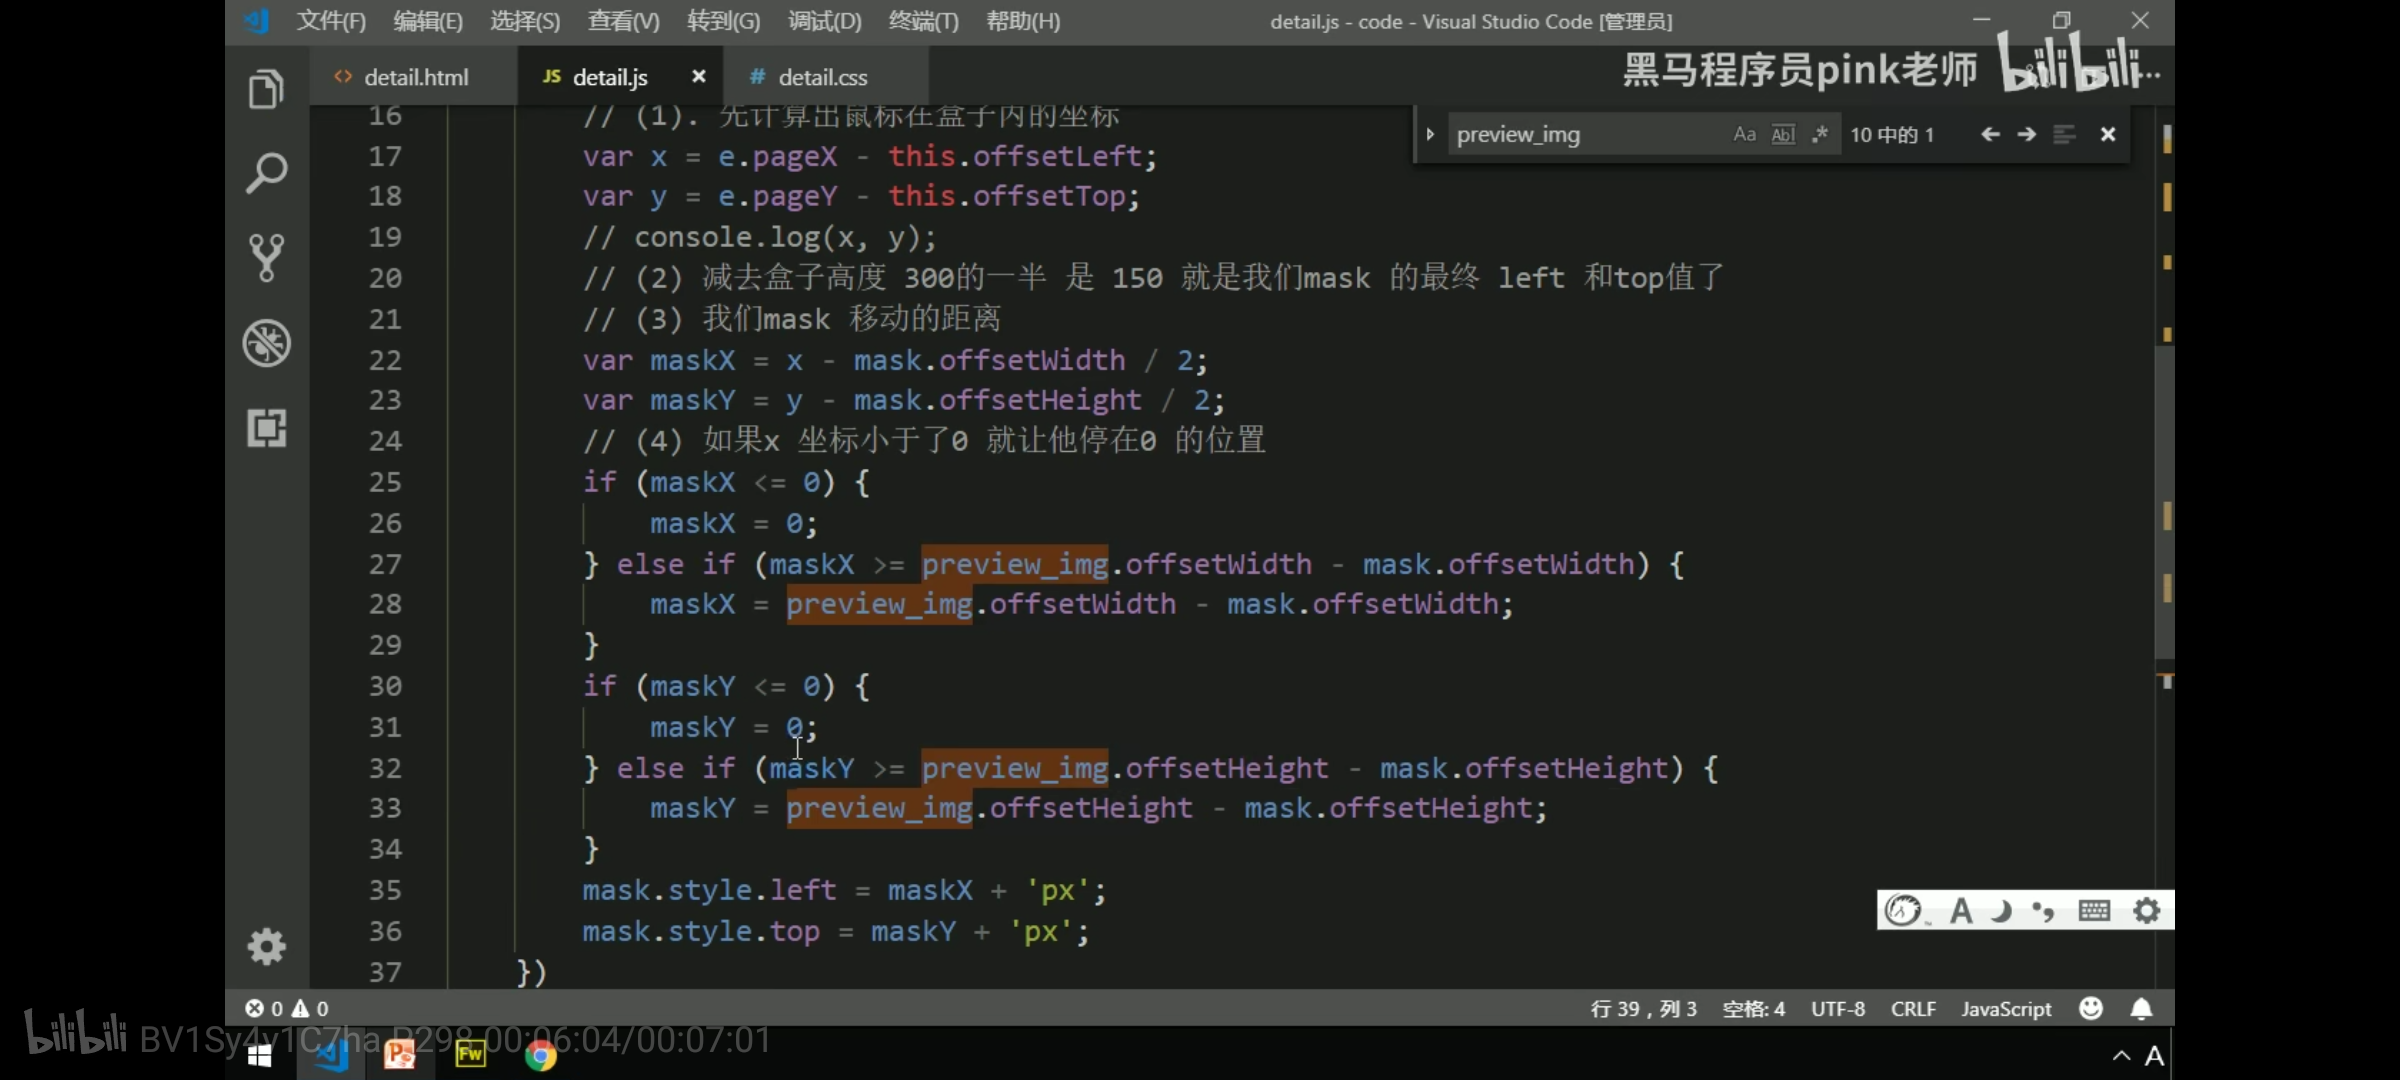Image resolution: width=2400 pixels, height=1080 pixels.
Task: Click the errors and warnings status indicator
Action: pos(287,1008)
